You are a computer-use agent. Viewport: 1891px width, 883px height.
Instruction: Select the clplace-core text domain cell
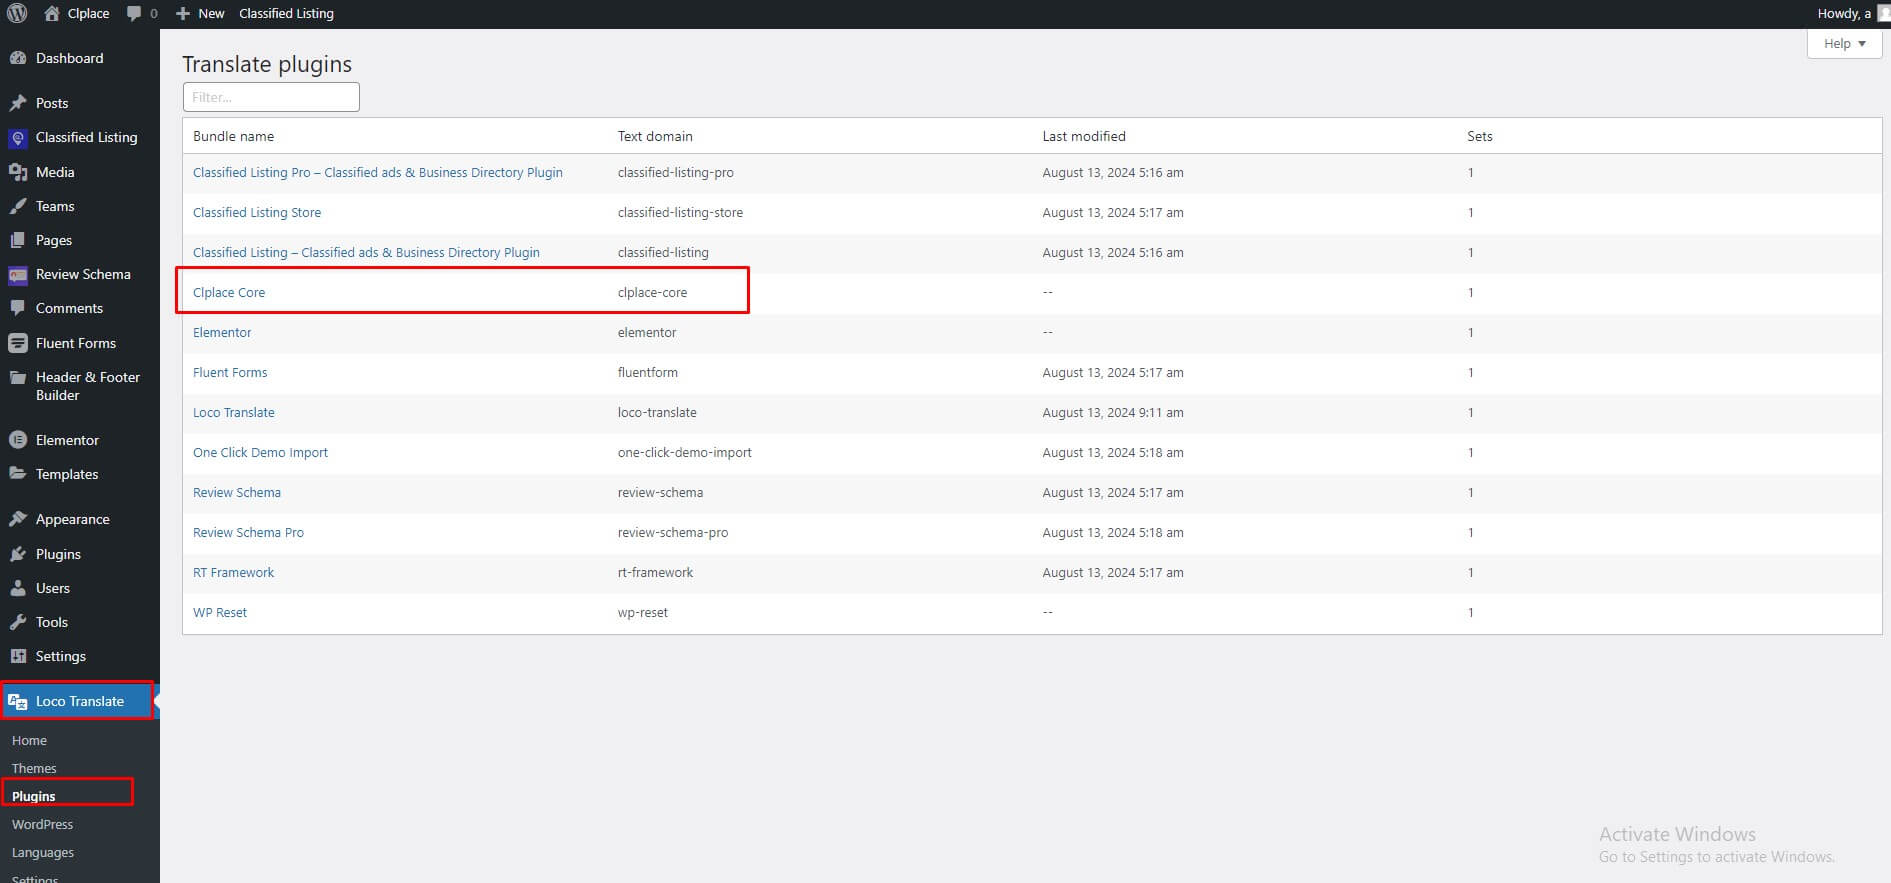click(652, 292)
